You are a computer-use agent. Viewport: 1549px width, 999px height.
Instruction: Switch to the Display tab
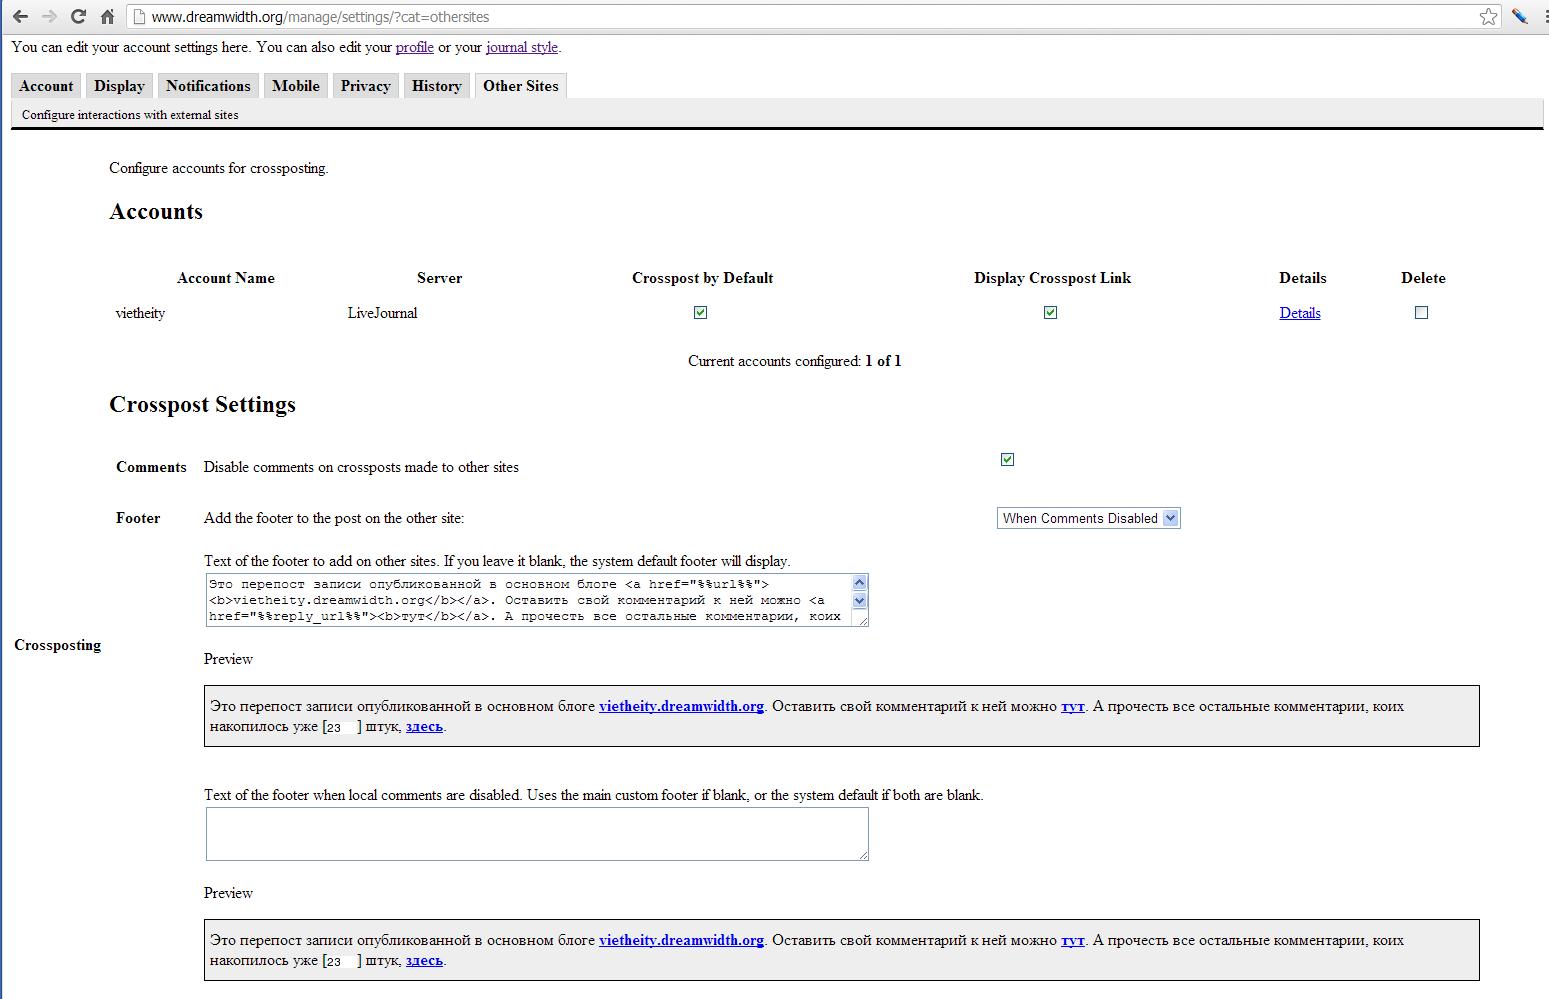tap(120, 86)
